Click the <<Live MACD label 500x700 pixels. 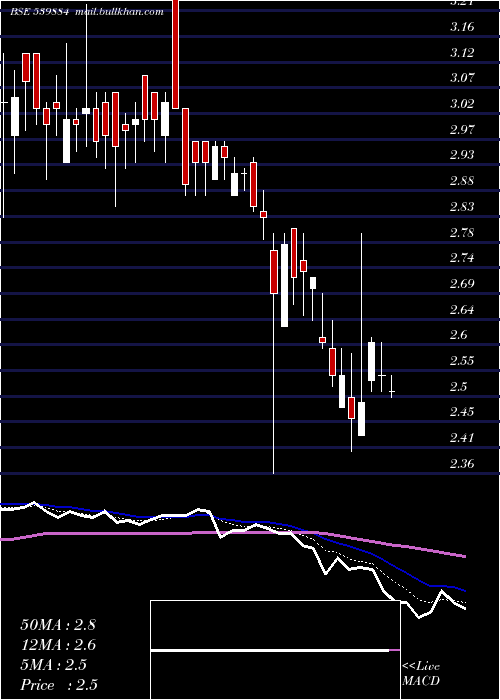pyautogui.click(x=421, y=674)
